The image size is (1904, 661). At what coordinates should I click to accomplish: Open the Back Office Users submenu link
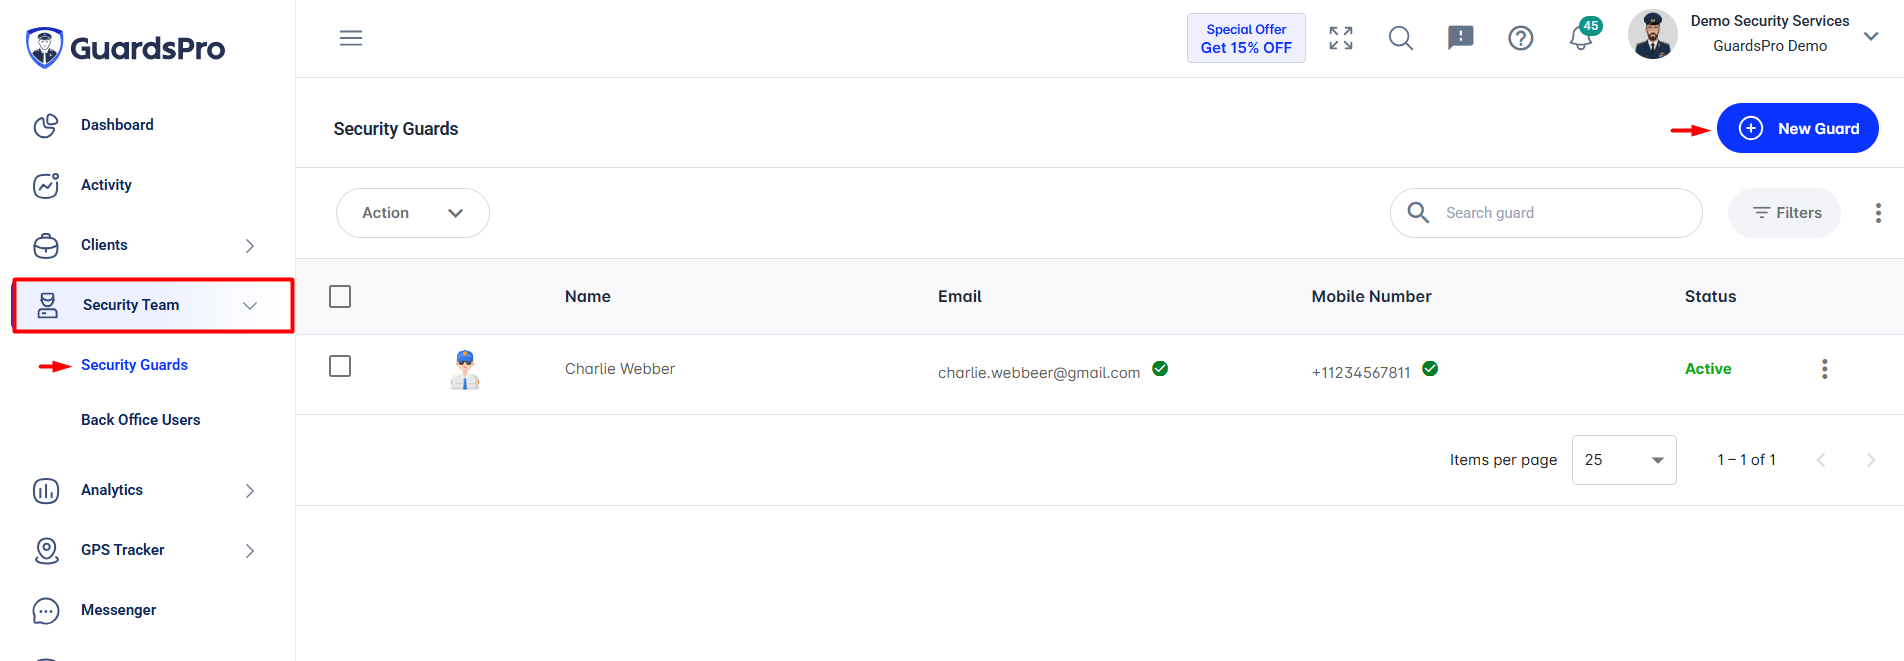coord(141,420)
